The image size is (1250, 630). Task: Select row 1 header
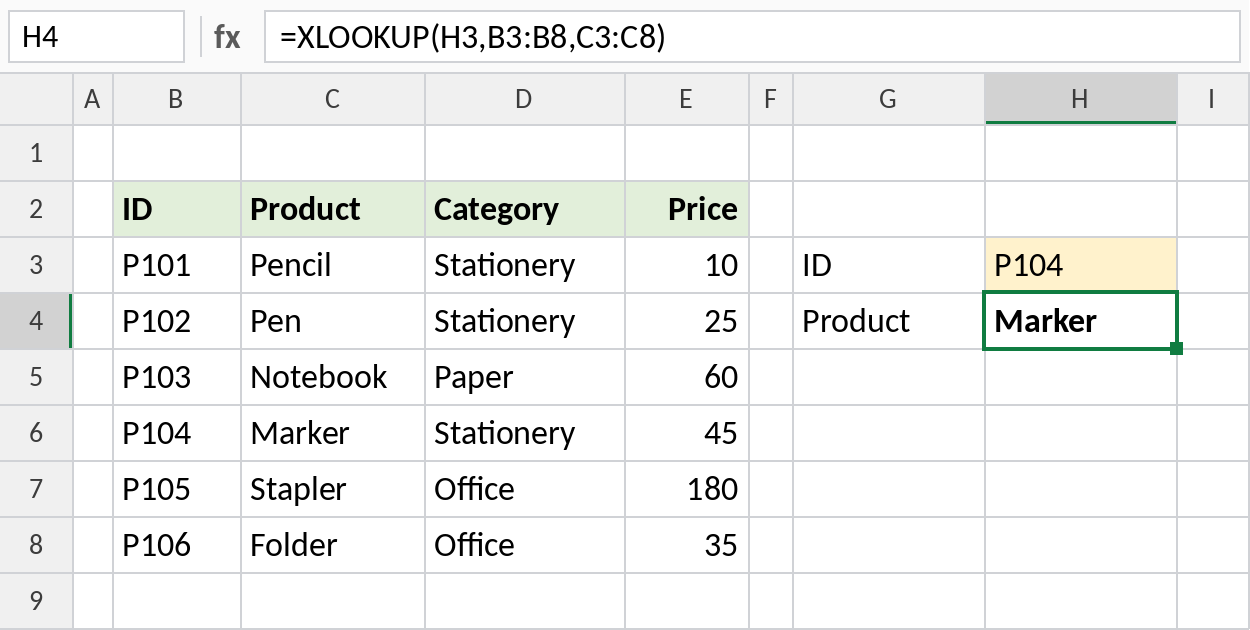[x=37, y=153]
